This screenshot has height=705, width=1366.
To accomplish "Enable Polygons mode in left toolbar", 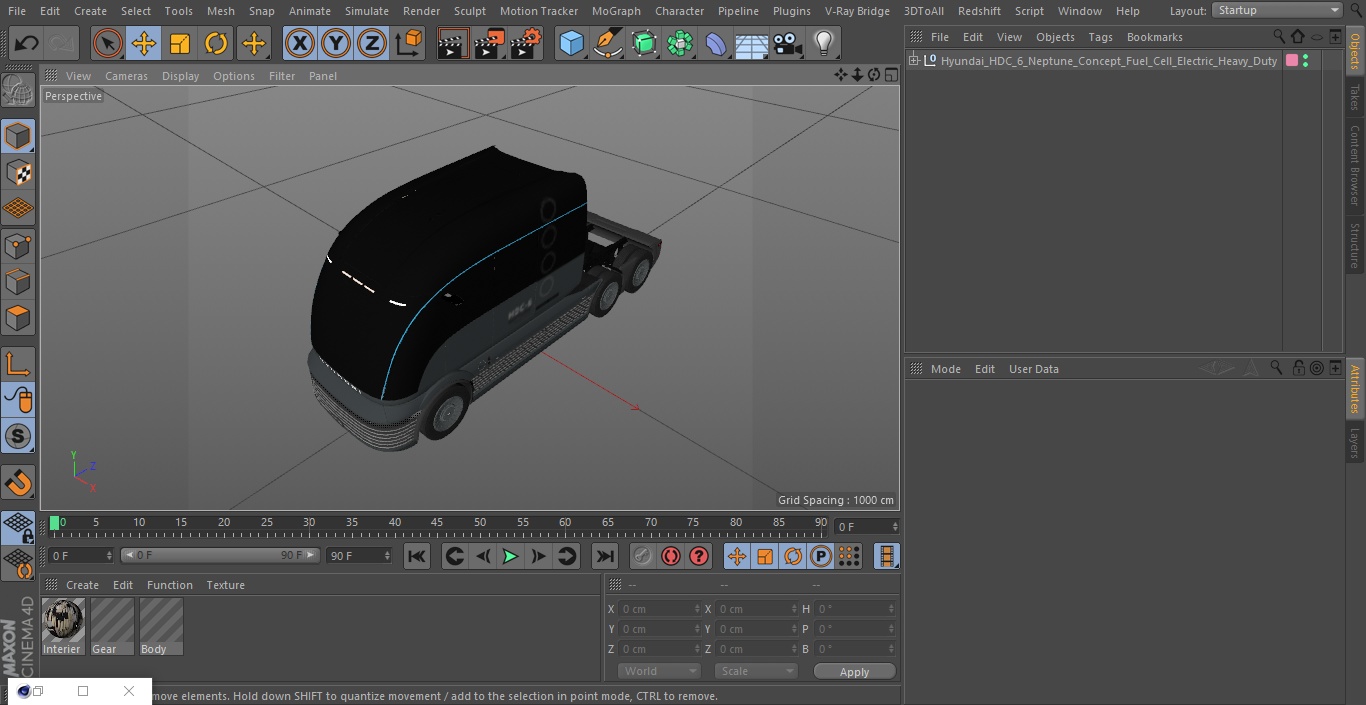I will 18,319.
